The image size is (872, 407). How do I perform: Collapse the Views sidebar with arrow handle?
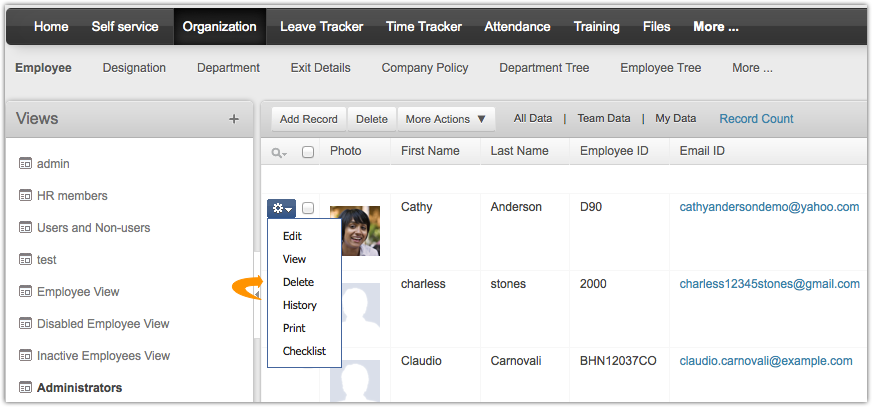(257, 294)
